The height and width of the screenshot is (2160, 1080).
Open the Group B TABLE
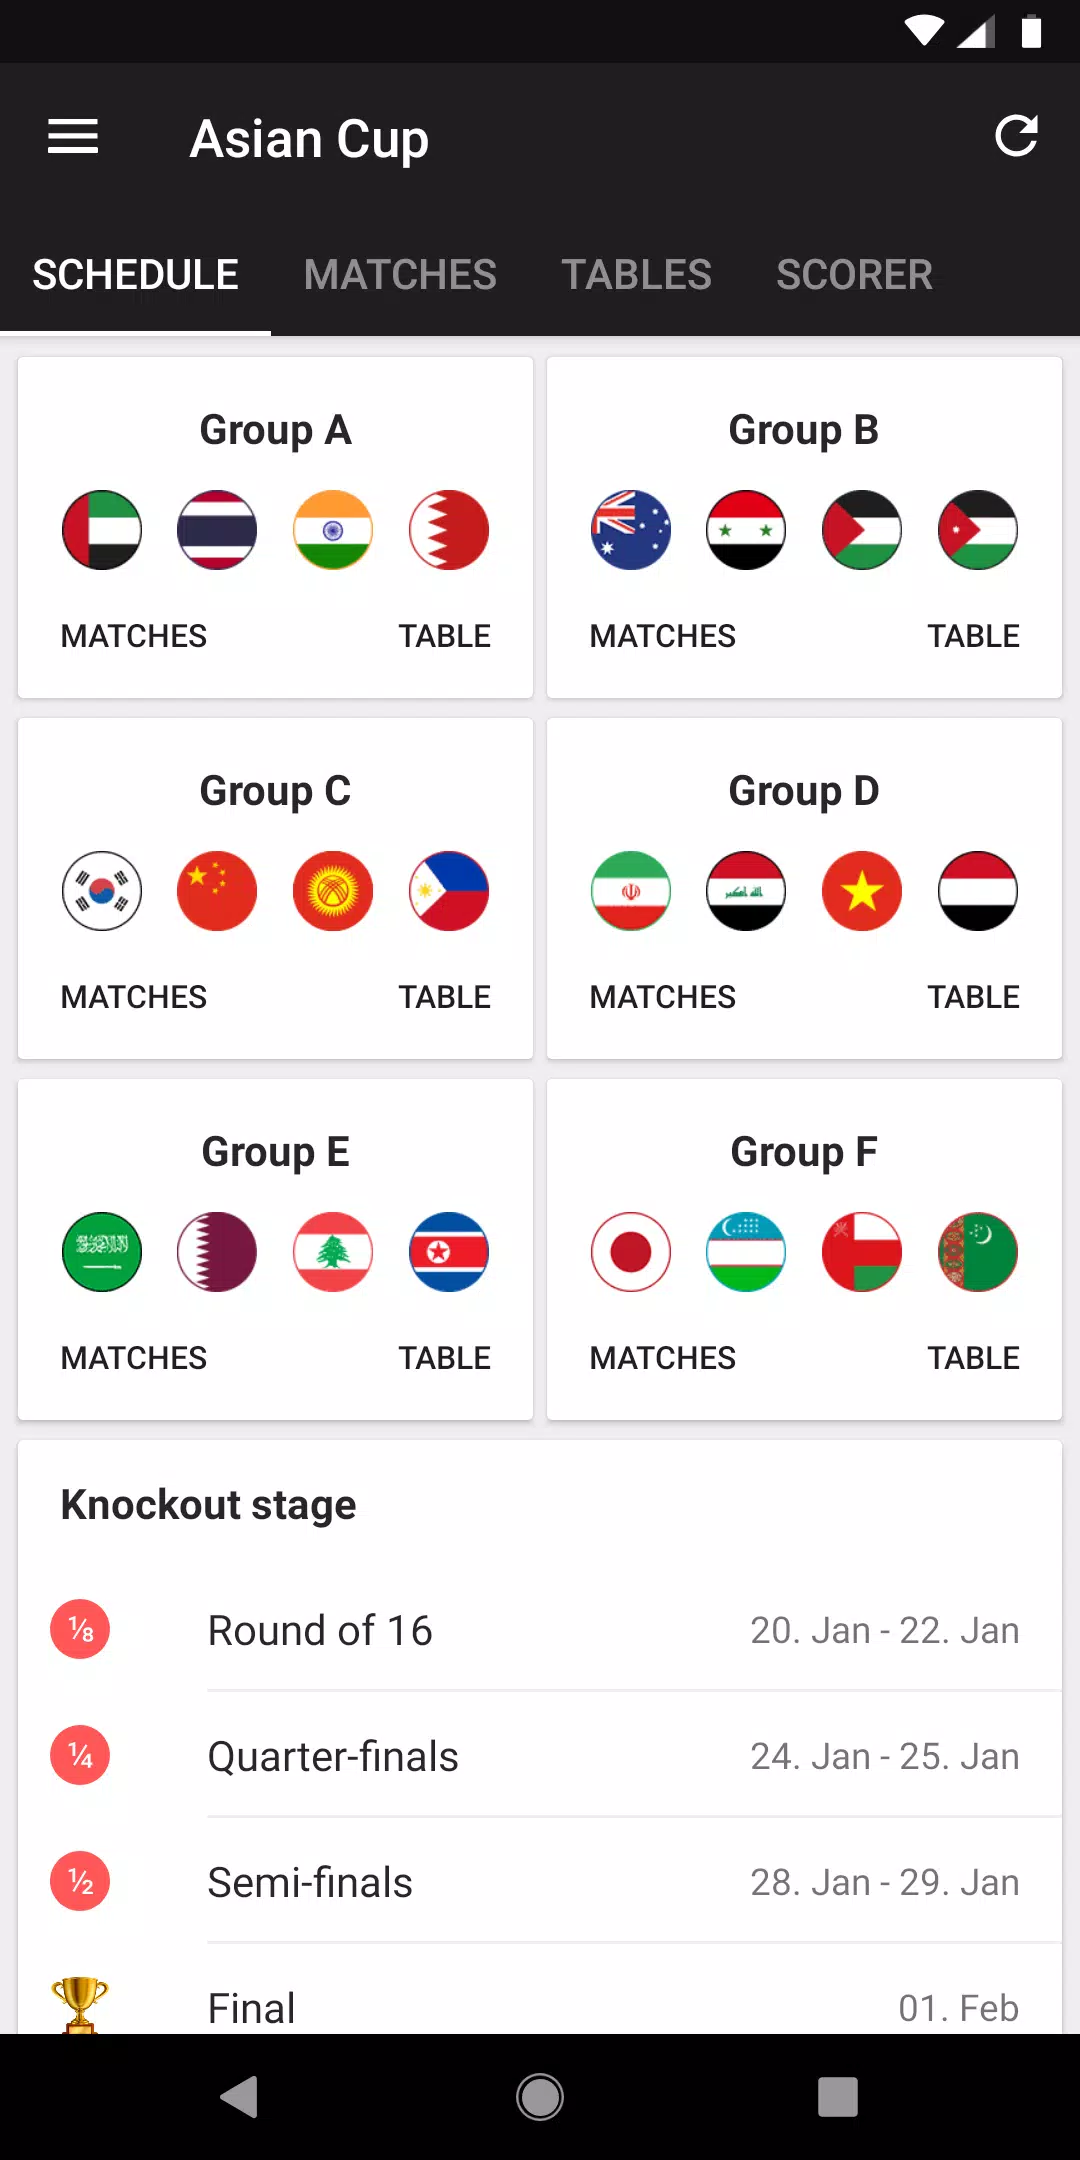(x=973, y=636)
